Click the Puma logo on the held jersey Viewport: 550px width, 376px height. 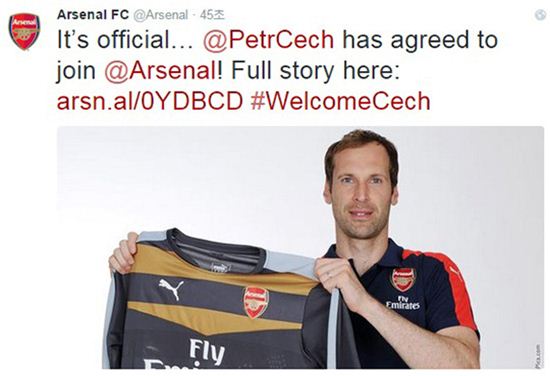click(171, 288)
